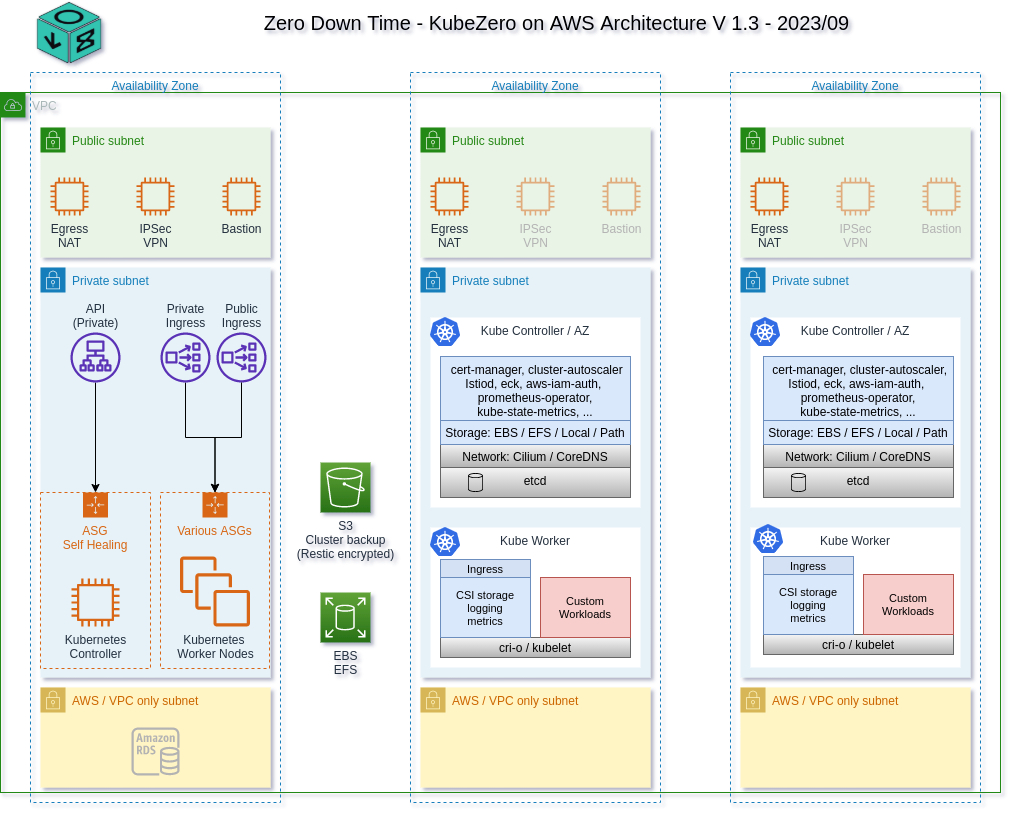This screenshot has width=1012, height=814.
Task: Click Kubernetes wheel at right Kube Controller
Action: [x=765, y=332]
